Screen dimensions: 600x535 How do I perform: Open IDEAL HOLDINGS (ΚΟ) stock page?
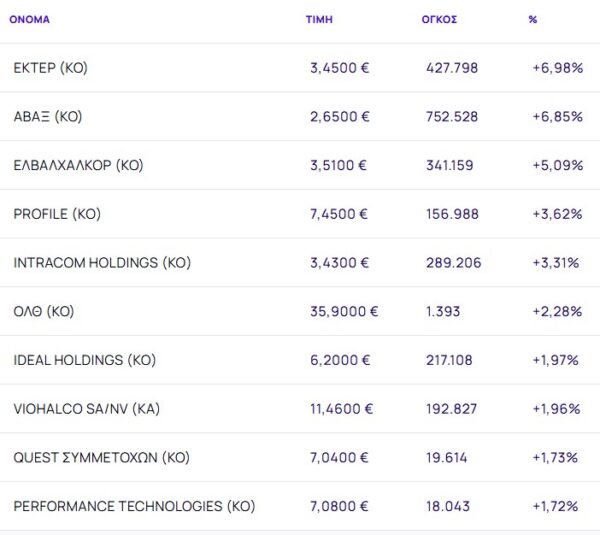click(85, 360)
